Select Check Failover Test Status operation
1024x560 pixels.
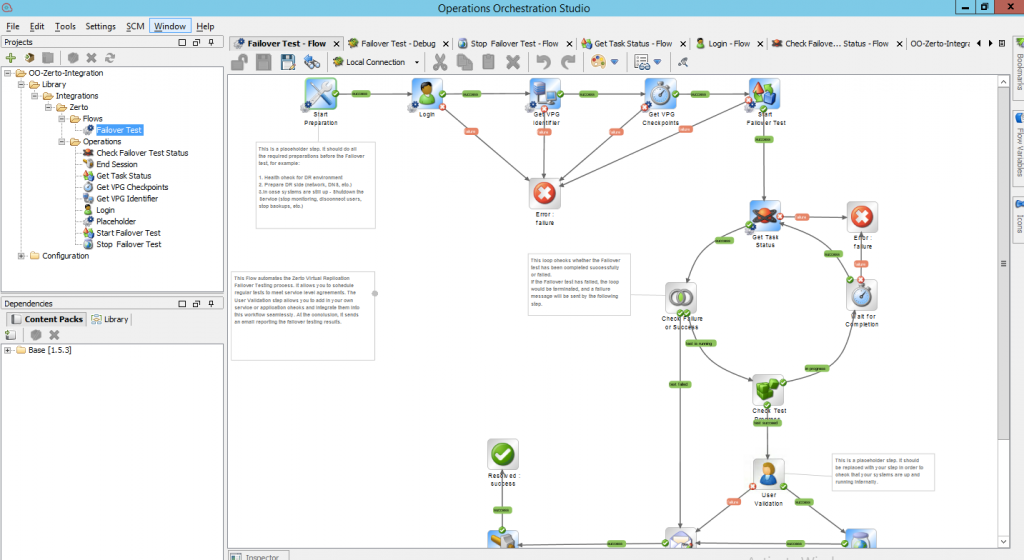point(142,153)
